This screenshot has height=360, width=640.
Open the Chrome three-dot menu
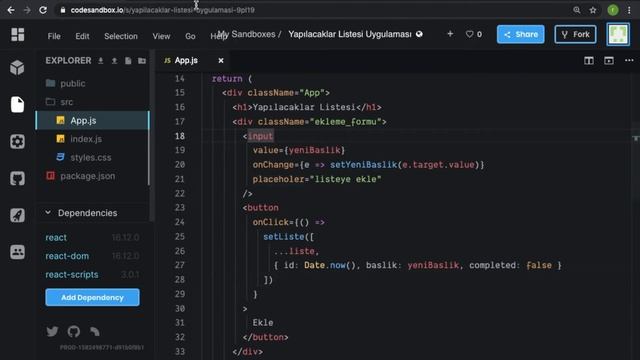pyautogui.click(x=629, y=10)
